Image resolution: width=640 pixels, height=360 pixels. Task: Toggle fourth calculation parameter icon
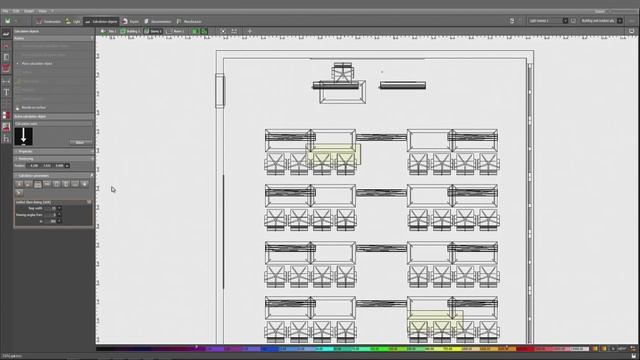[x=47, y=184]
